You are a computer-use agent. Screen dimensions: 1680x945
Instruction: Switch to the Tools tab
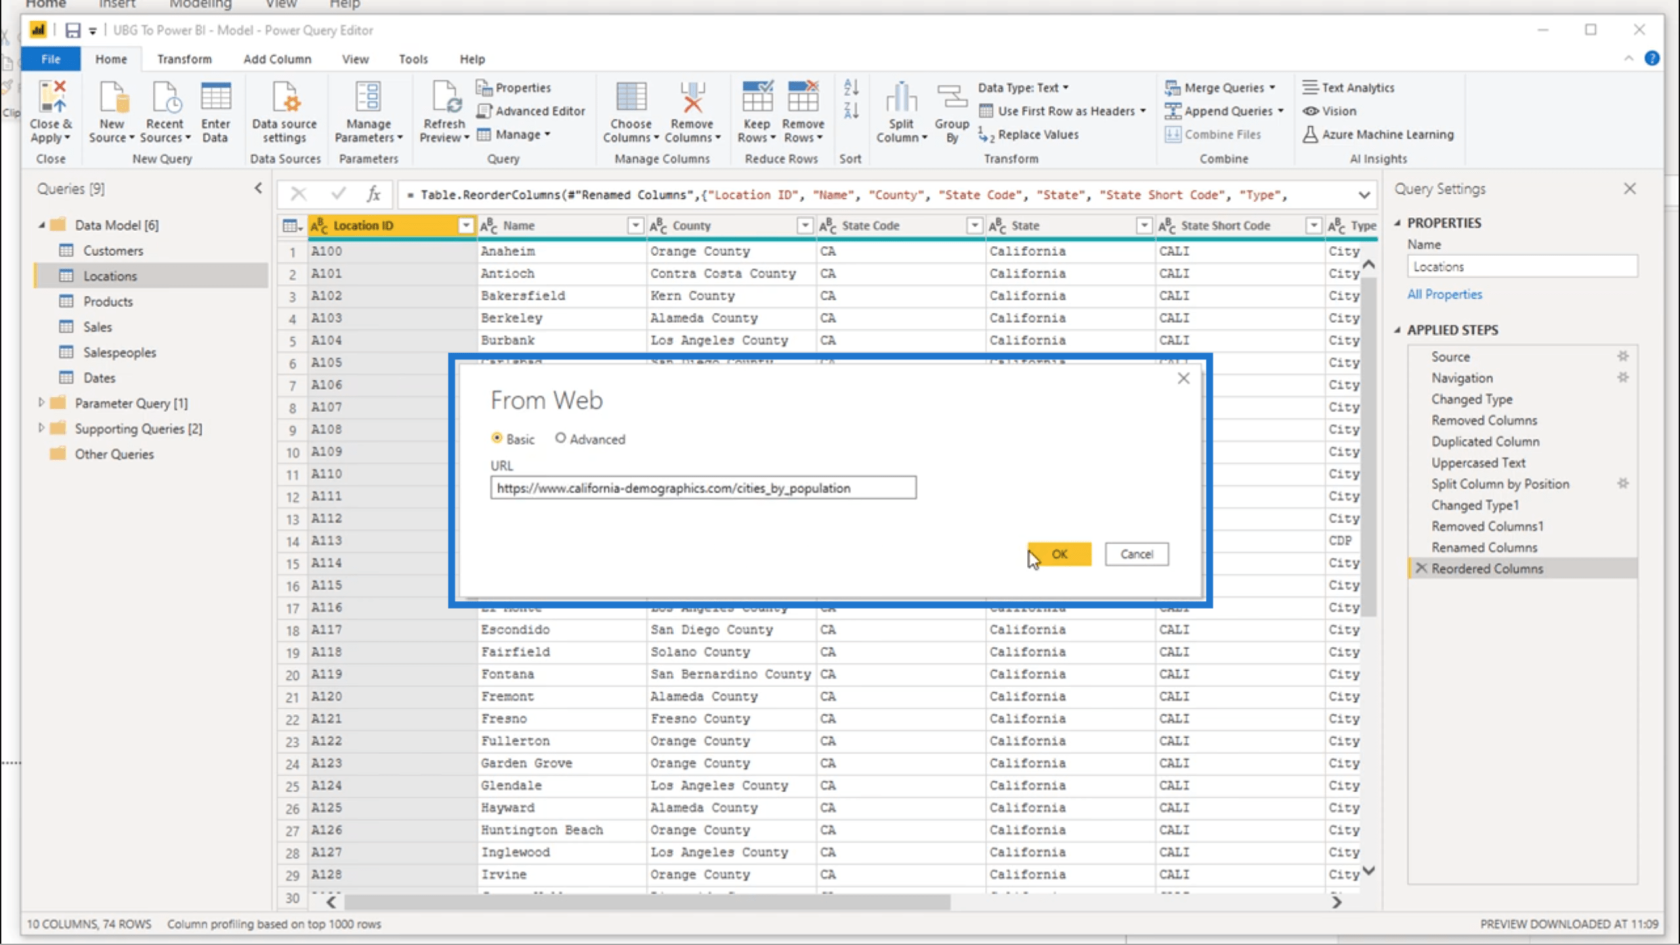tap(413, 59)
